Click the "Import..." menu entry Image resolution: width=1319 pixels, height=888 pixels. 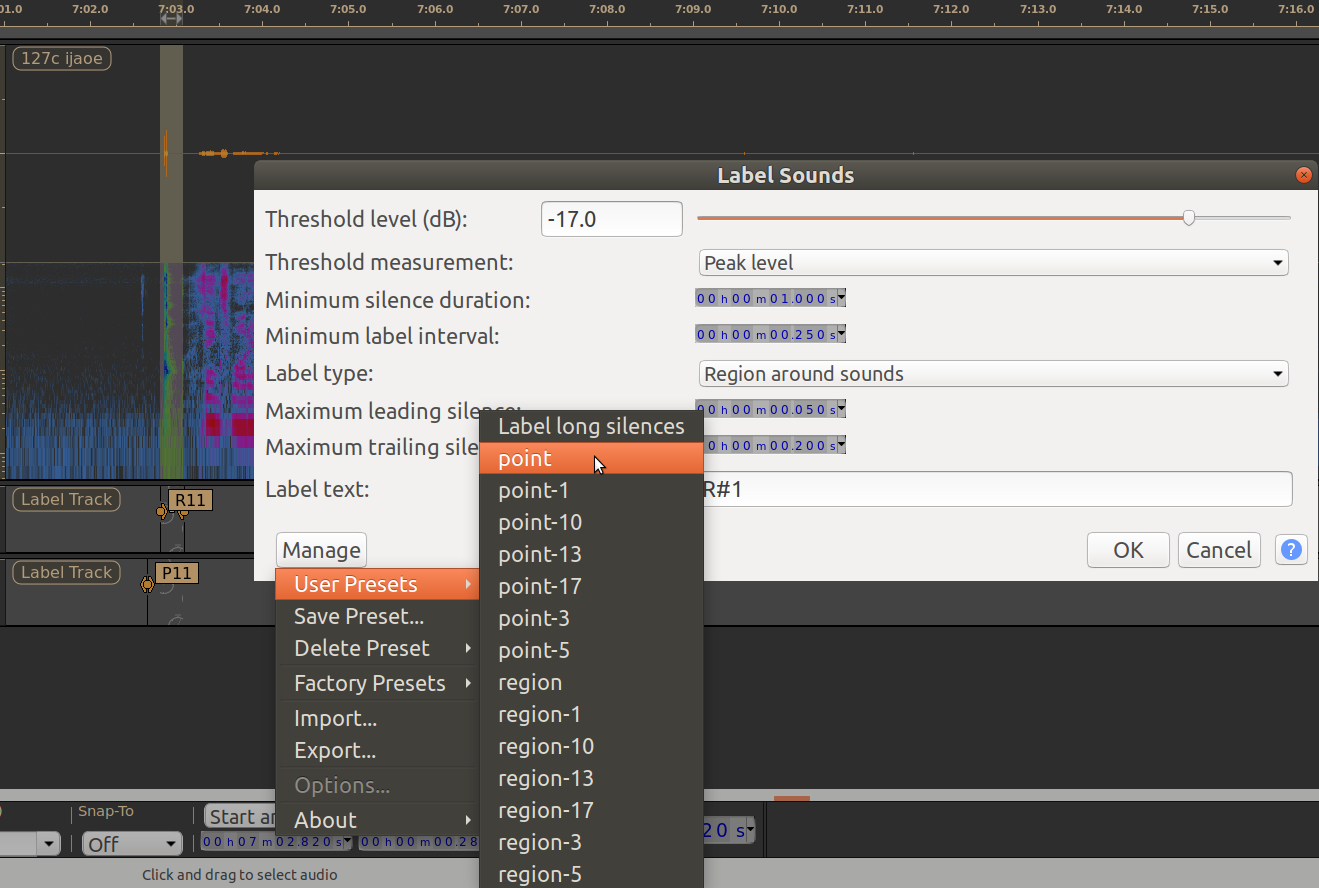pyautogui.click(x=335, y=718)
